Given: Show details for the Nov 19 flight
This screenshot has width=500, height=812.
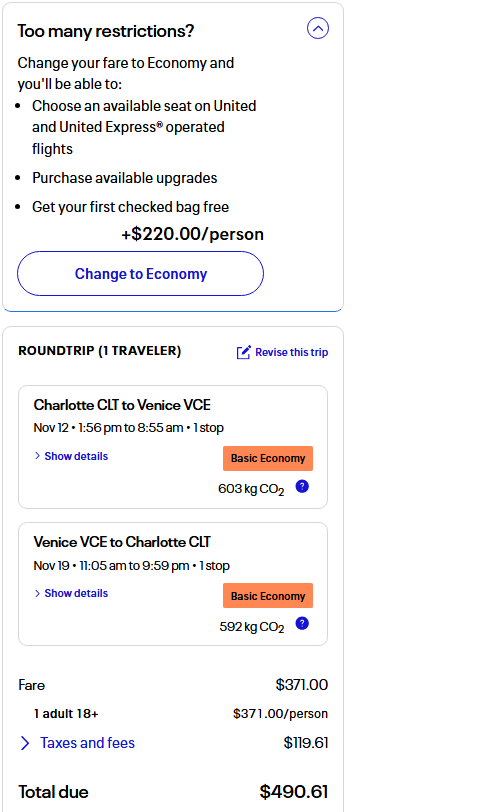Looking at the screenshot, I should point(76,593).
